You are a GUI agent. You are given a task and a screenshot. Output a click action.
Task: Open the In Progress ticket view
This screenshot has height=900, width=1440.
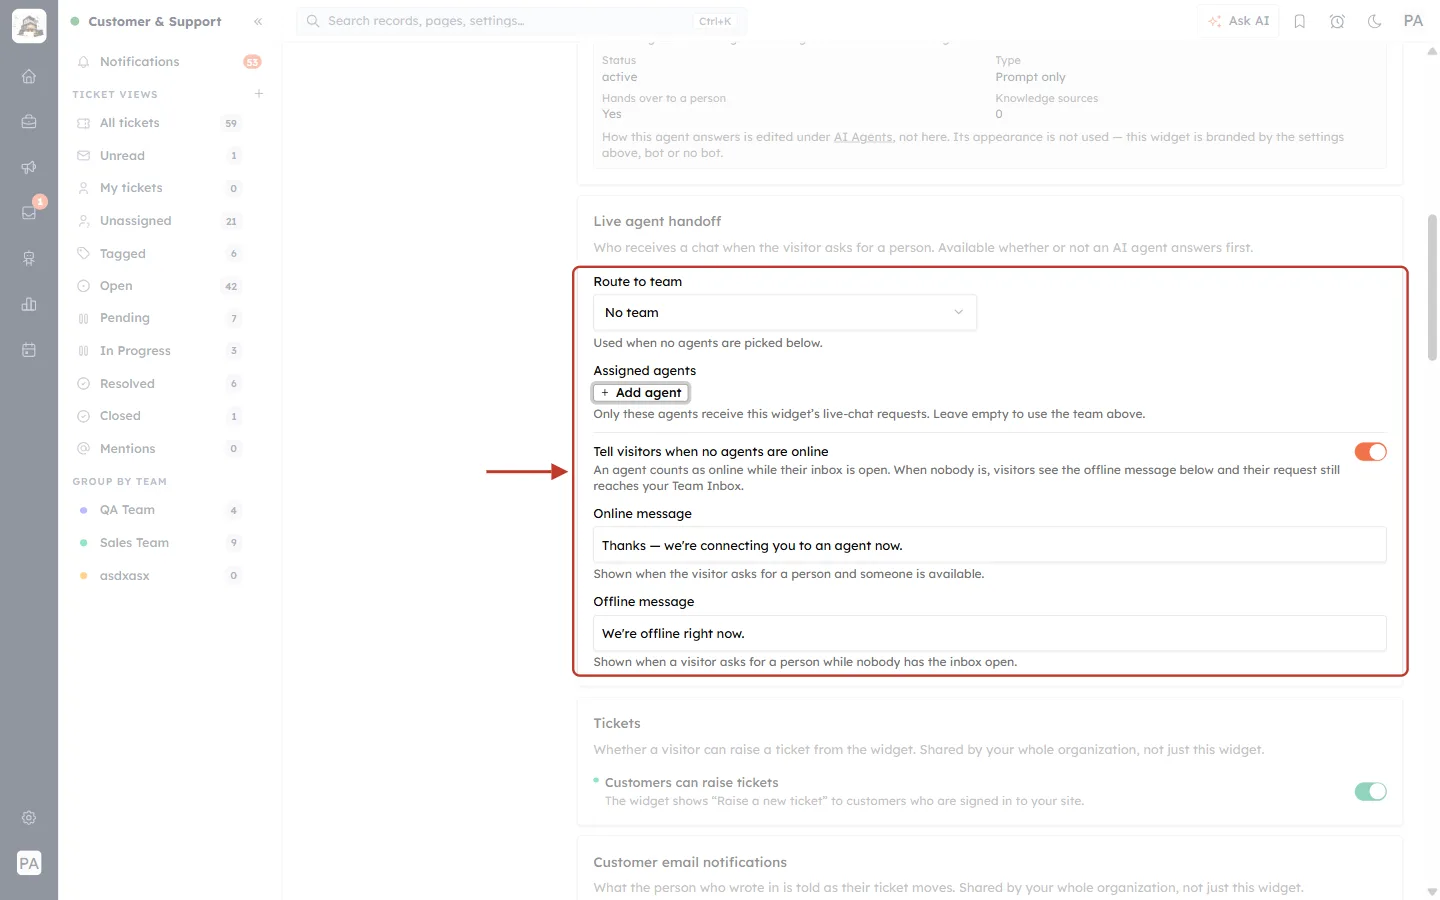coord(159,351)
